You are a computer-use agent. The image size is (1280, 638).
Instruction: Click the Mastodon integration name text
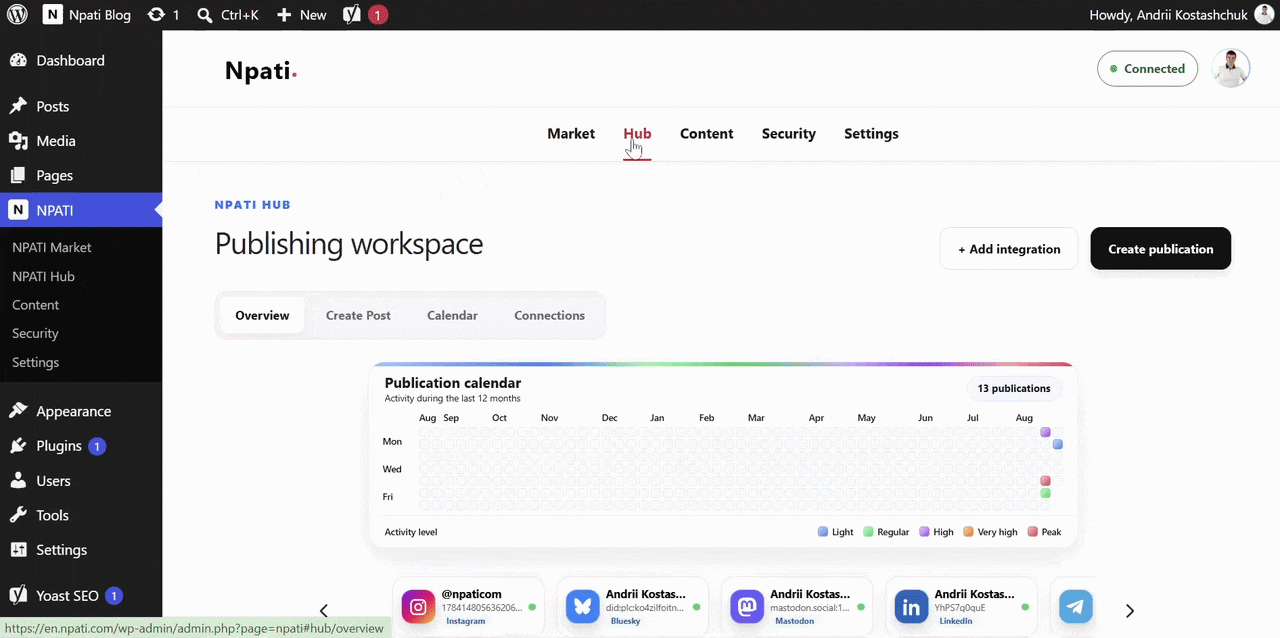[810, 594]
